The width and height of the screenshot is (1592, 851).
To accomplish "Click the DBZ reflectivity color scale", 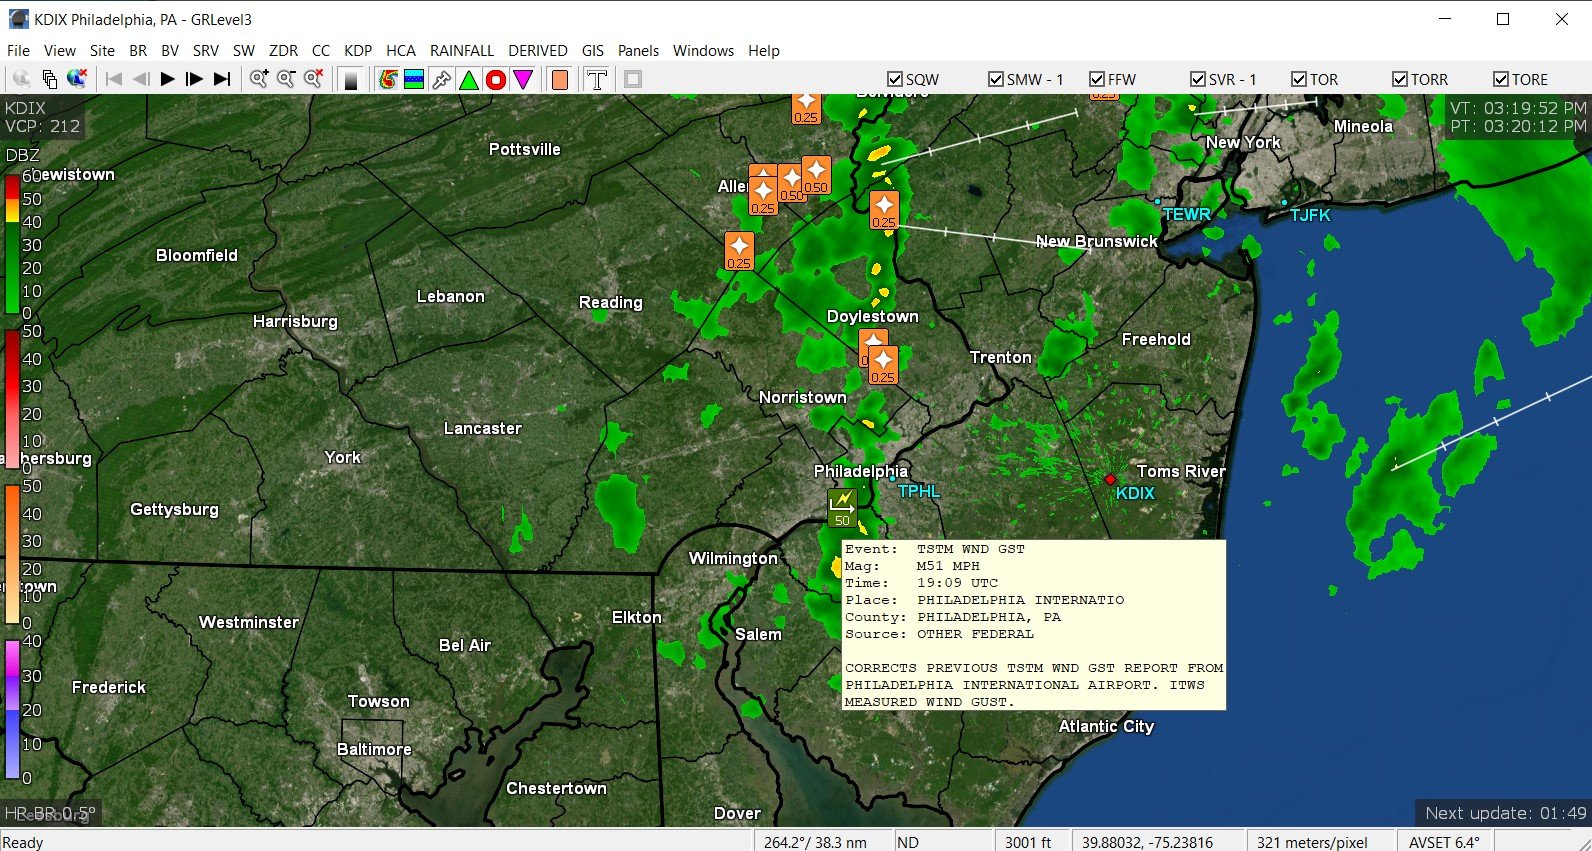I will [12, 243].
